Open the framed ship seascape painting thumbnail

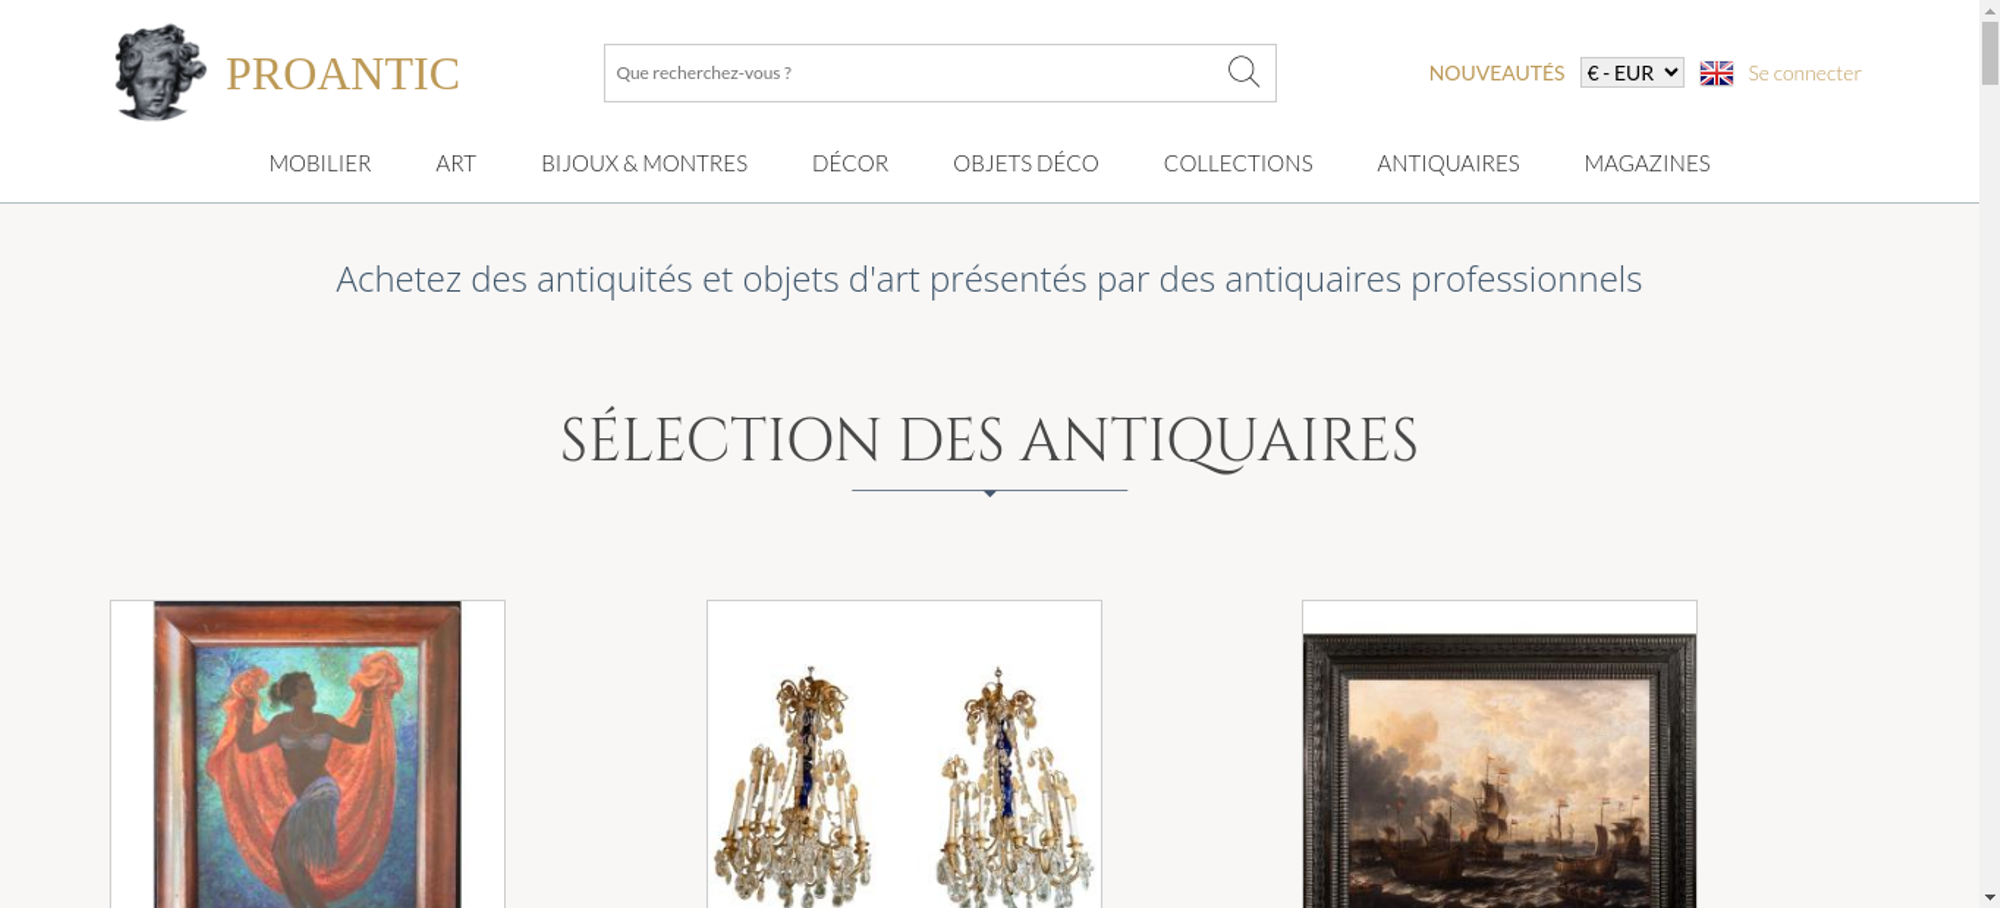pyautogui.click(x=1499, y=754)
